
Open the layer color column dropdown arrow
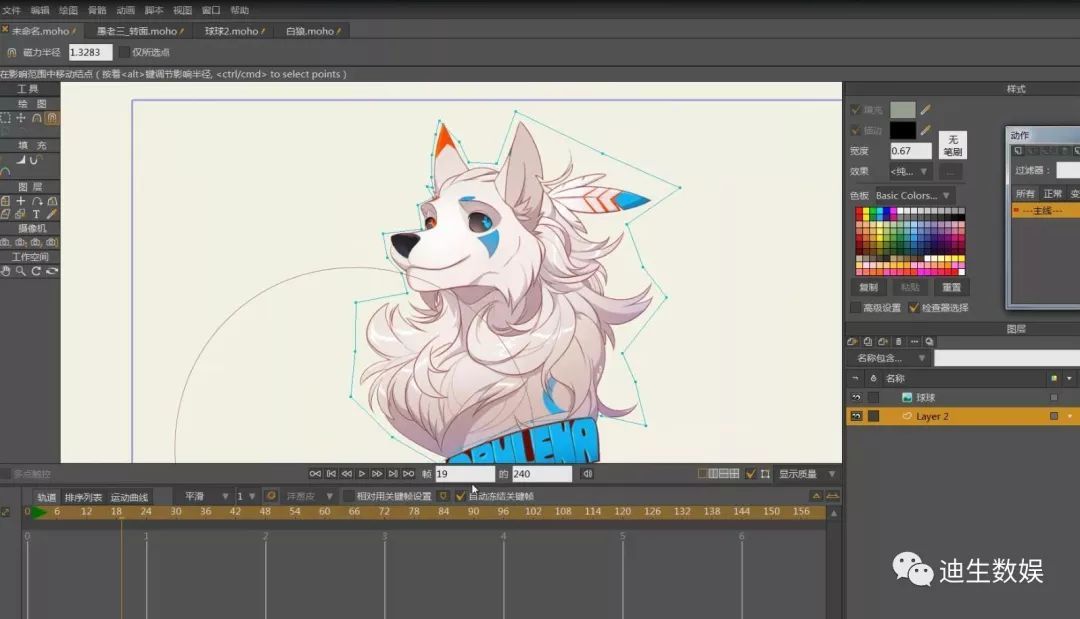[x=1069, y=378]
